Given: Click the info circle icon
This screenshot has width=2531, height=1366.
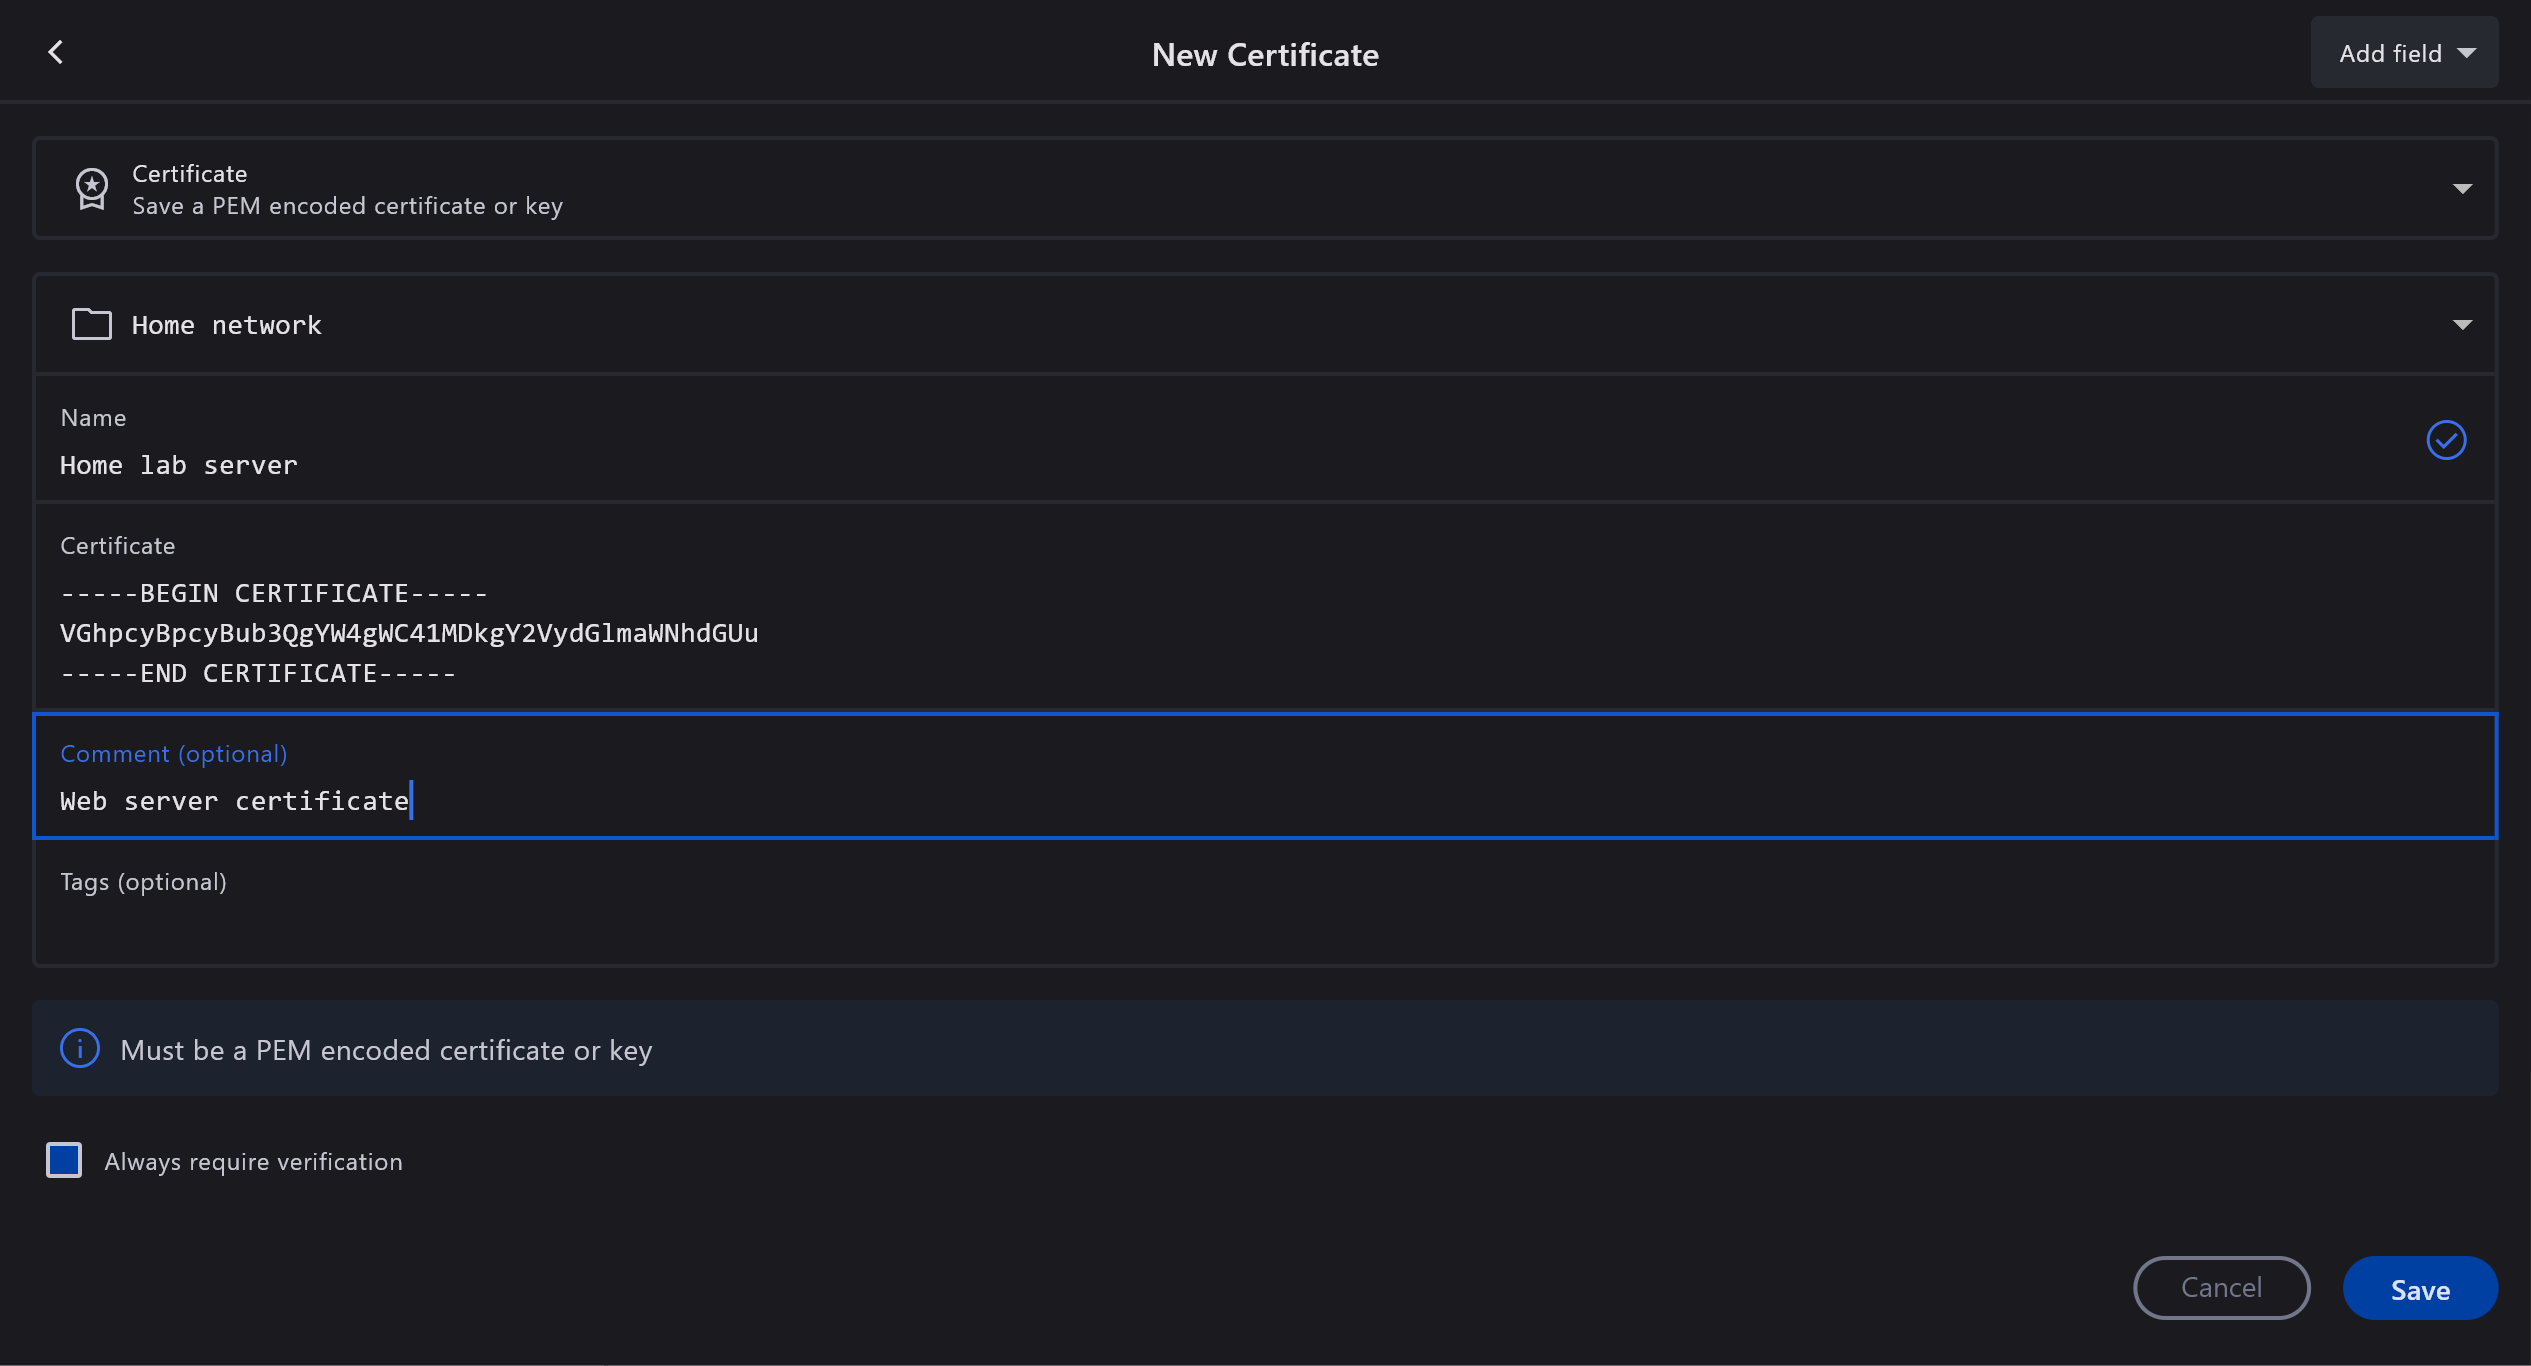Looking at the screenshot, I should click(80, 1049).
